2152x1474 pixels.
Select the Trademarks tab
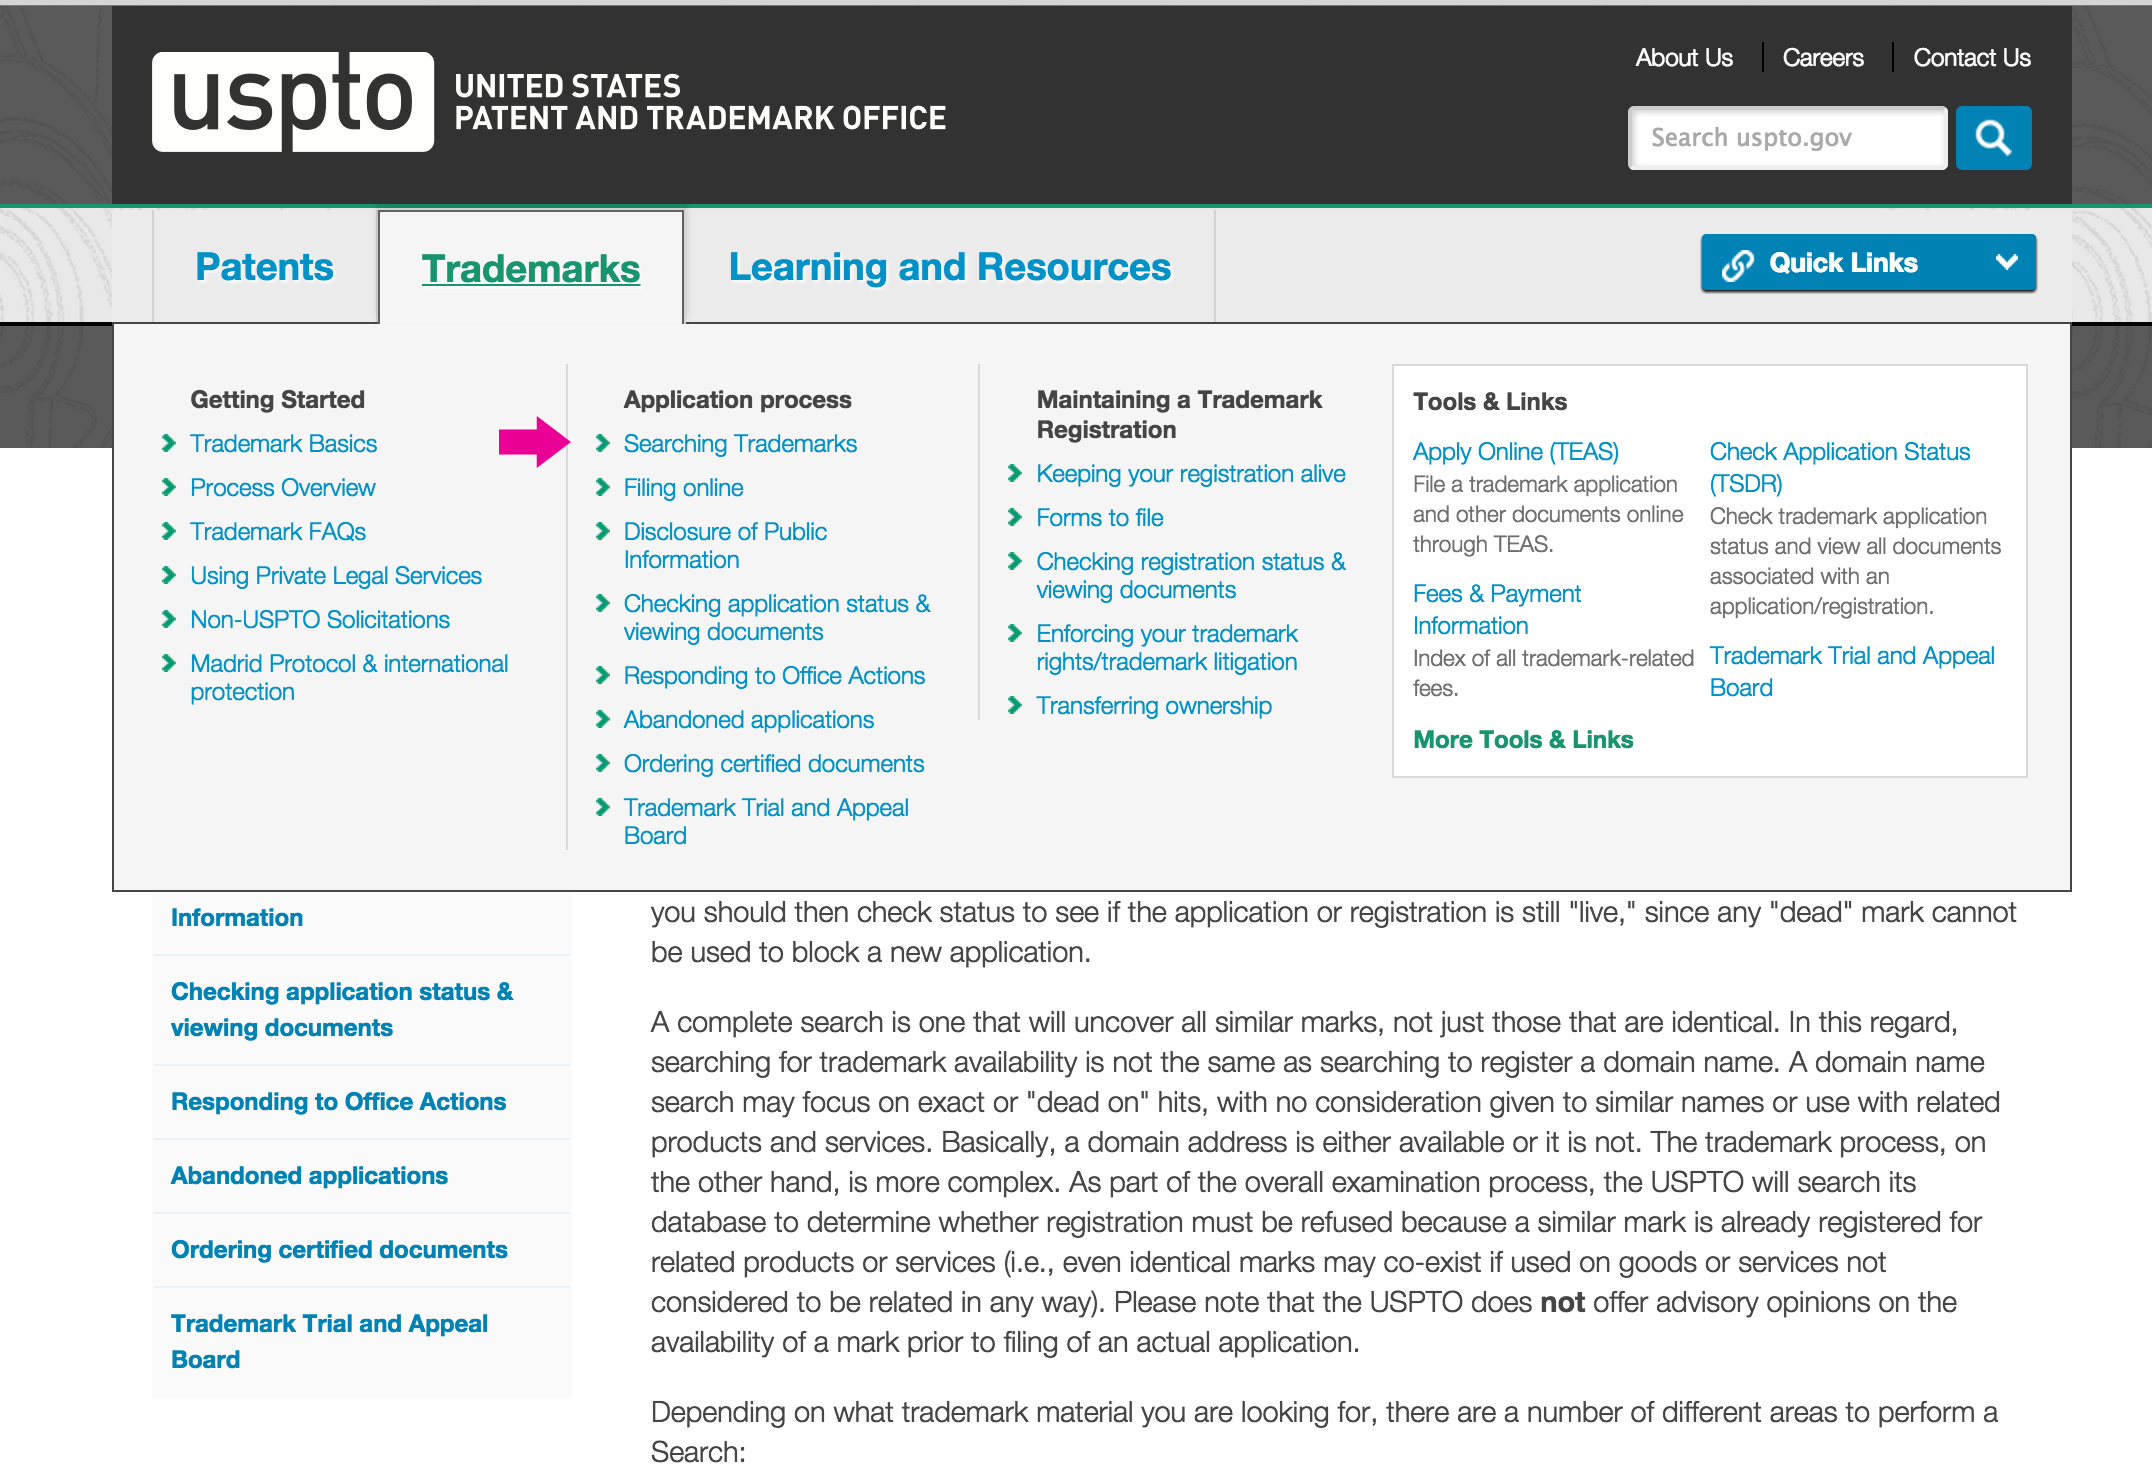click(531, 269)
